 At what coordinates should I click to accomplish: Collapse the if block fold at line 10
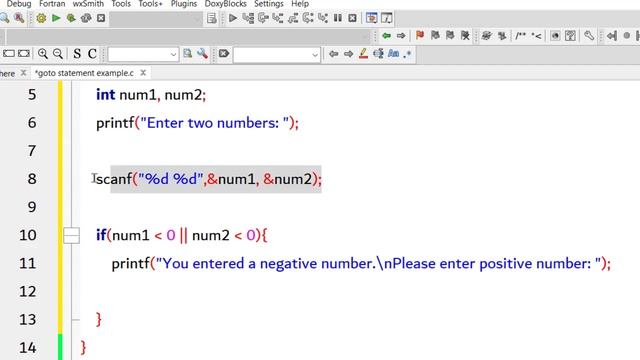tap(71, 236)
